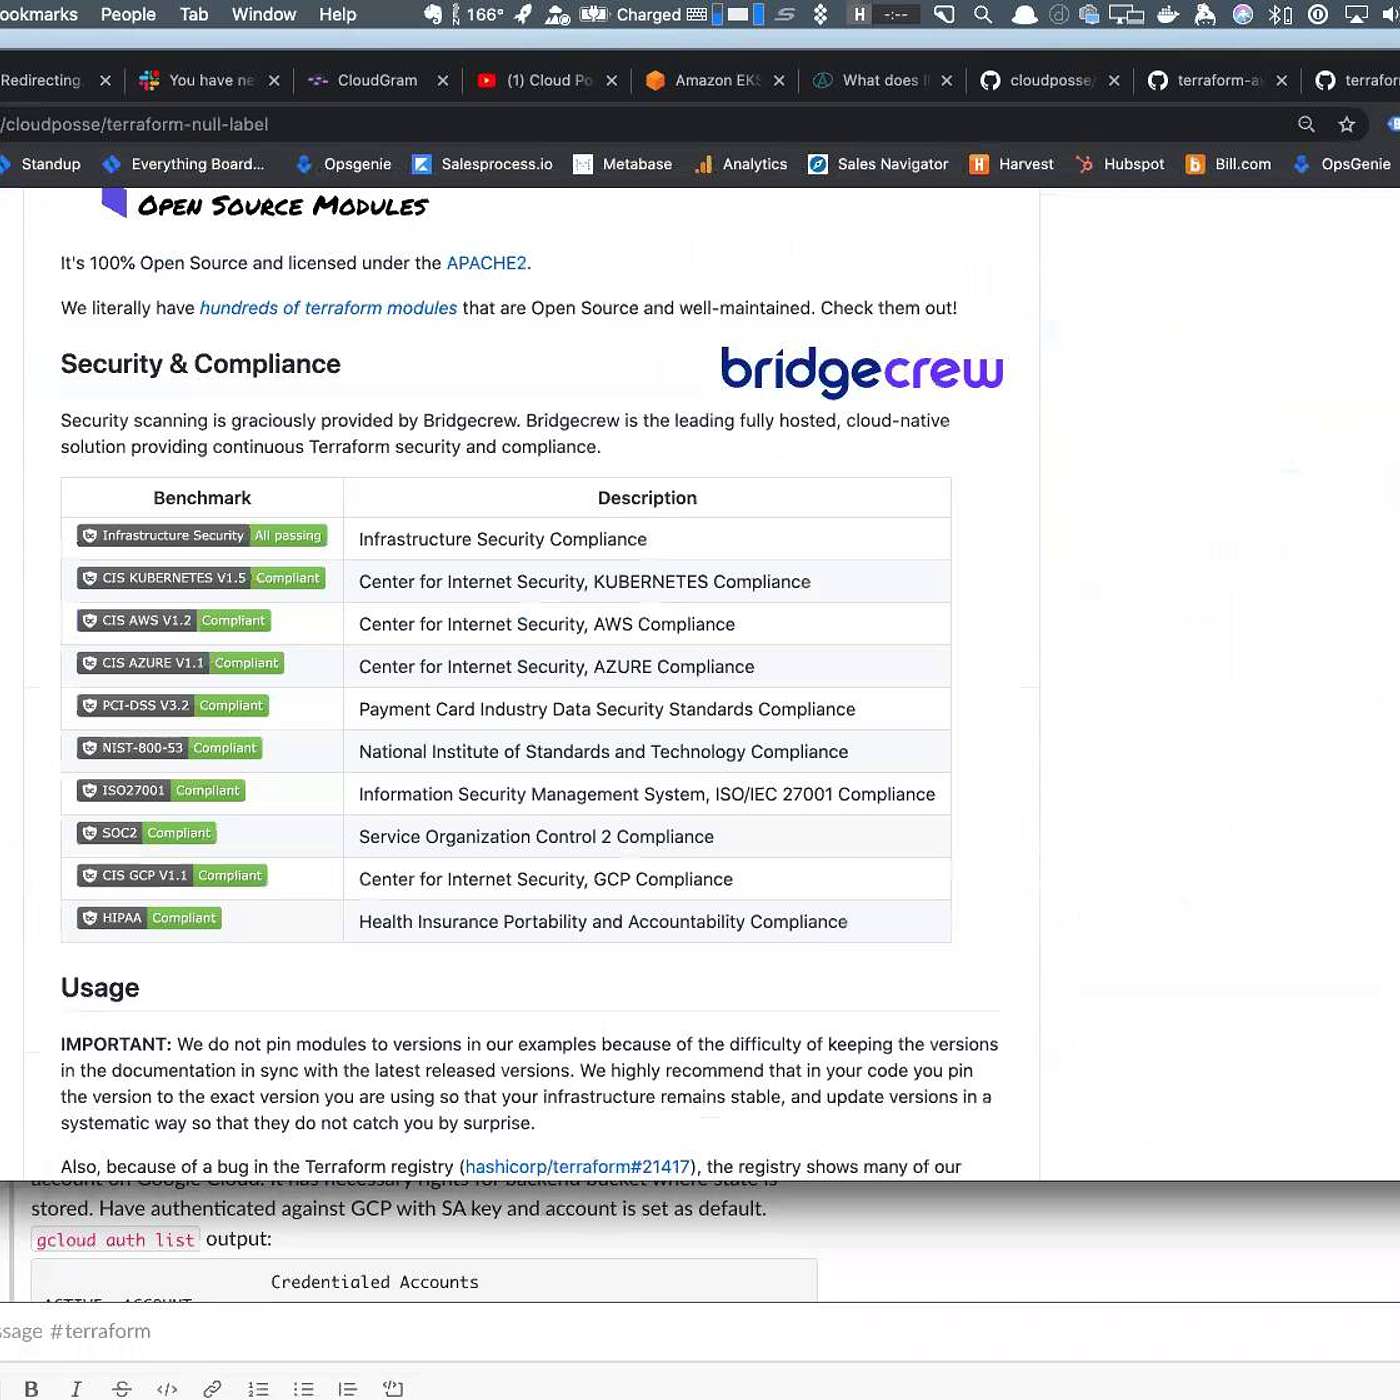Viewport: 1400px width, 1400px height.
Task: Open the Salesprocess.io bookmark
Action: [483, 164]
